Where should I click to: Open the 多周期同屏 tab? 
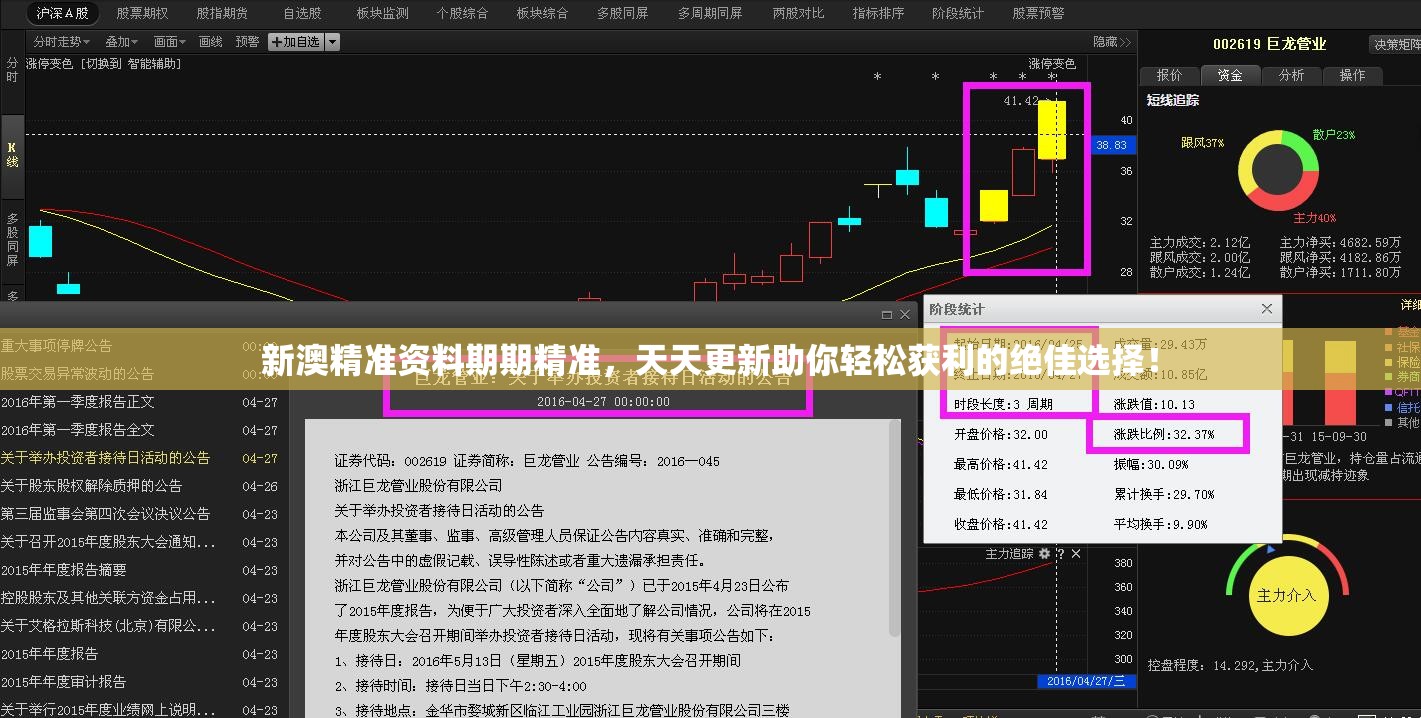(710, 13)
